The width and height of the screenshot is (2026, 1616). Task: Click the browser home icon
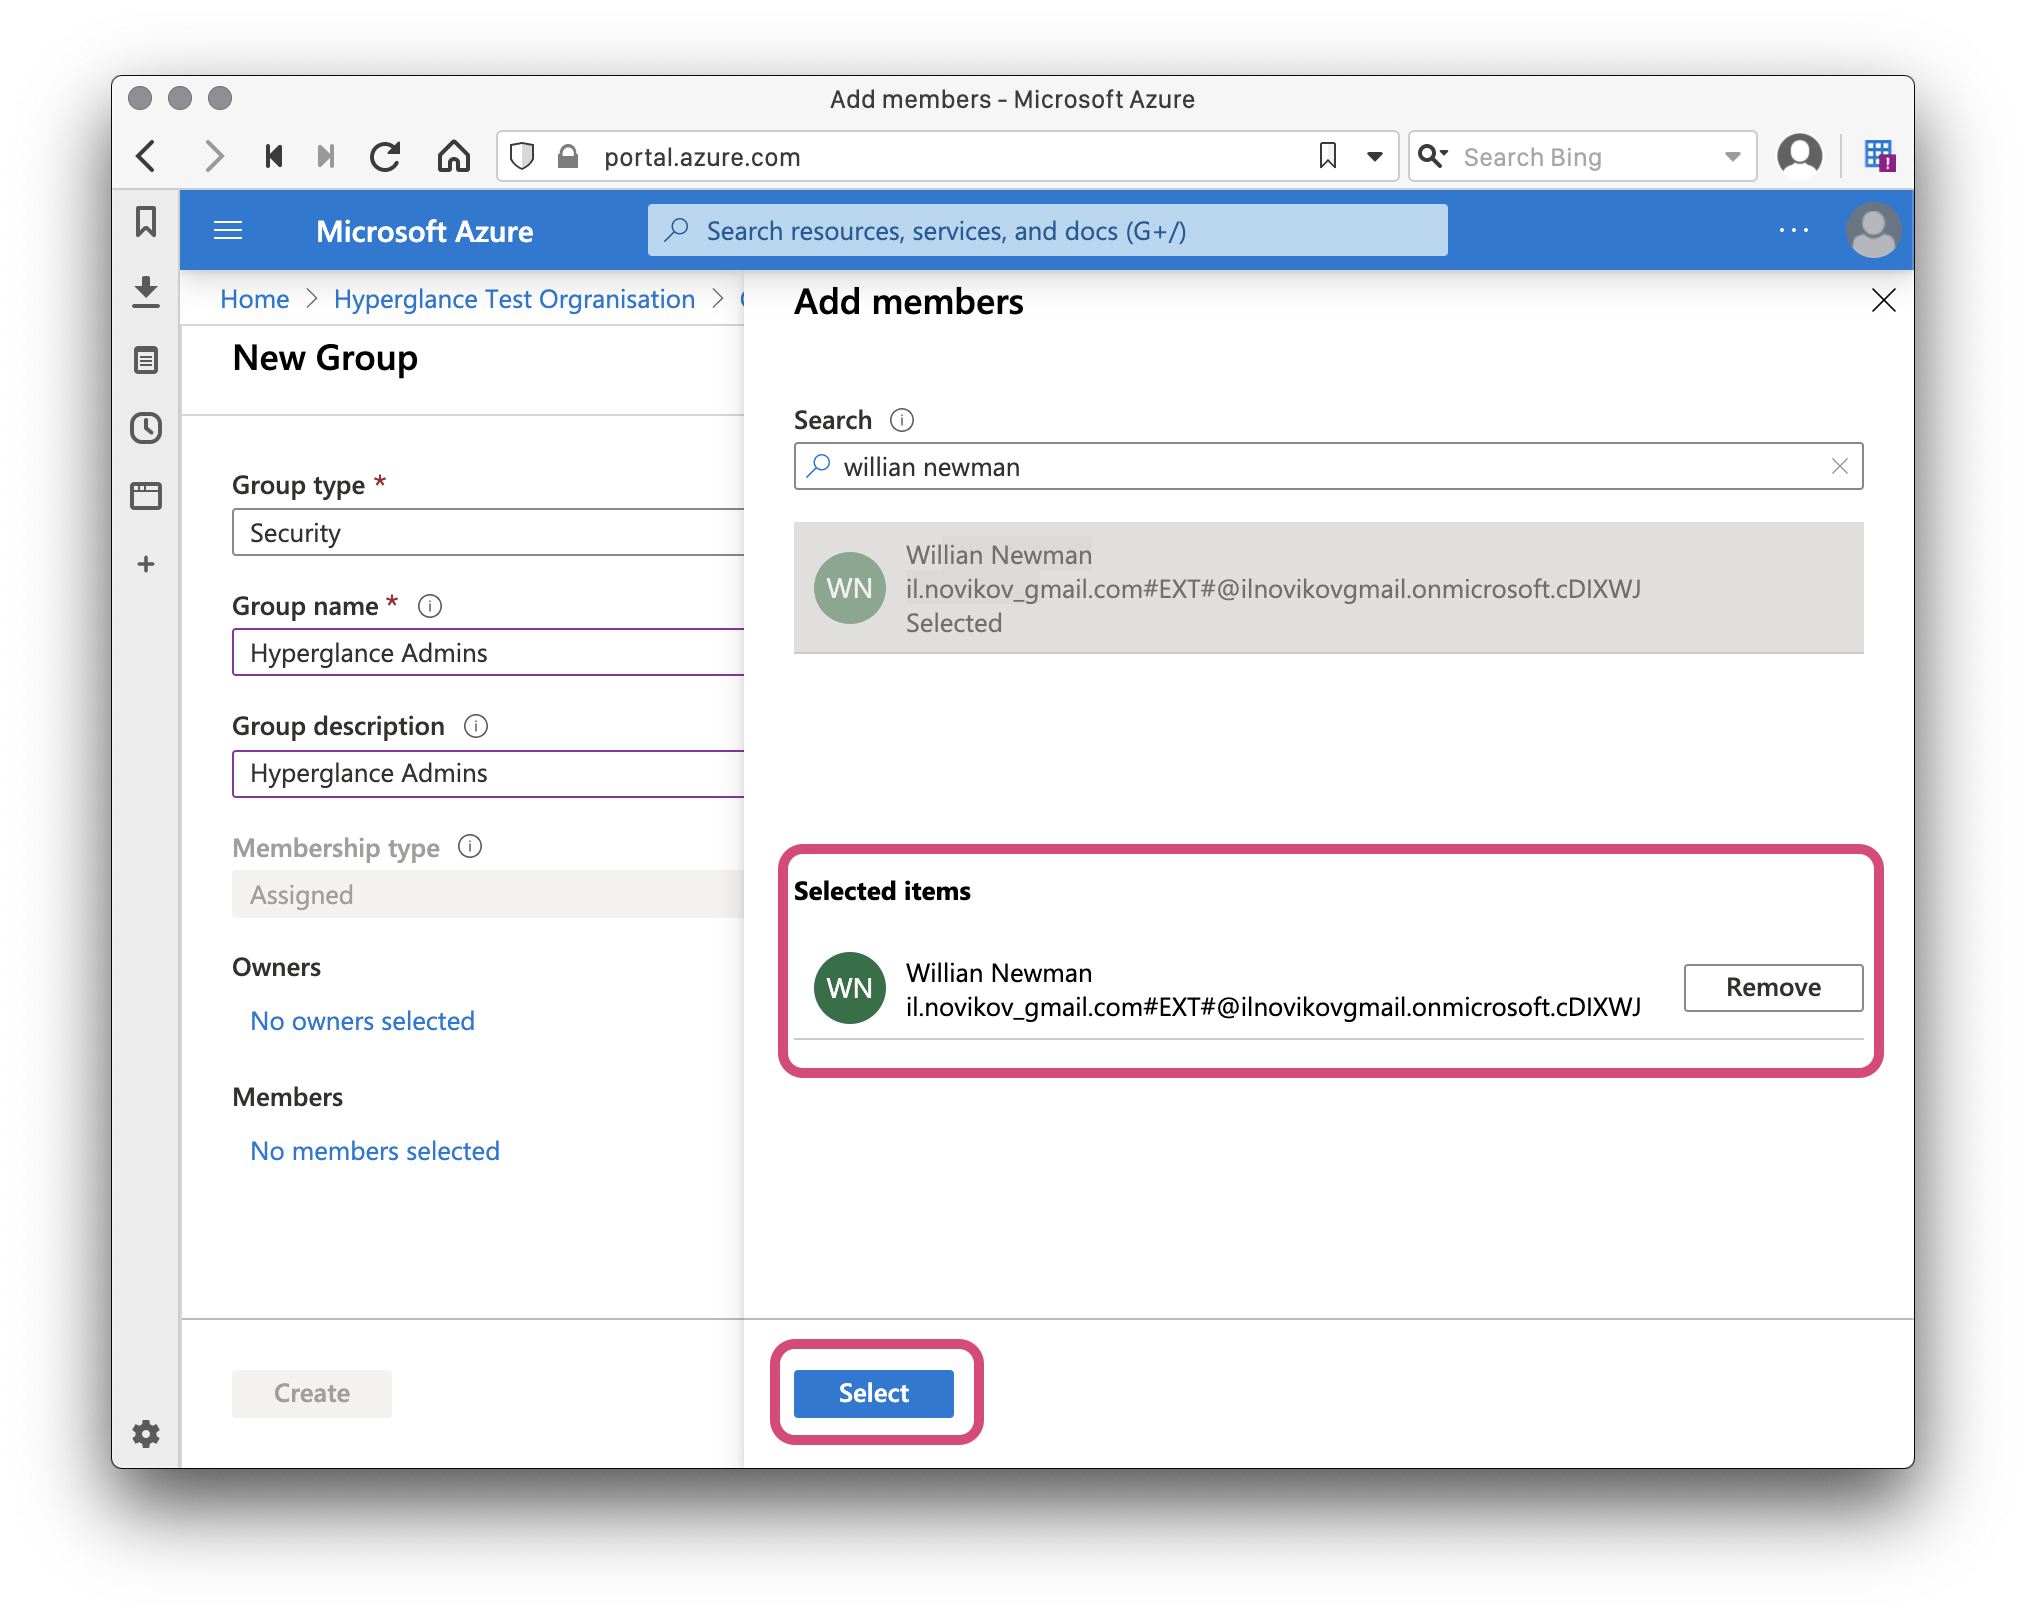[x=454, y=156]
